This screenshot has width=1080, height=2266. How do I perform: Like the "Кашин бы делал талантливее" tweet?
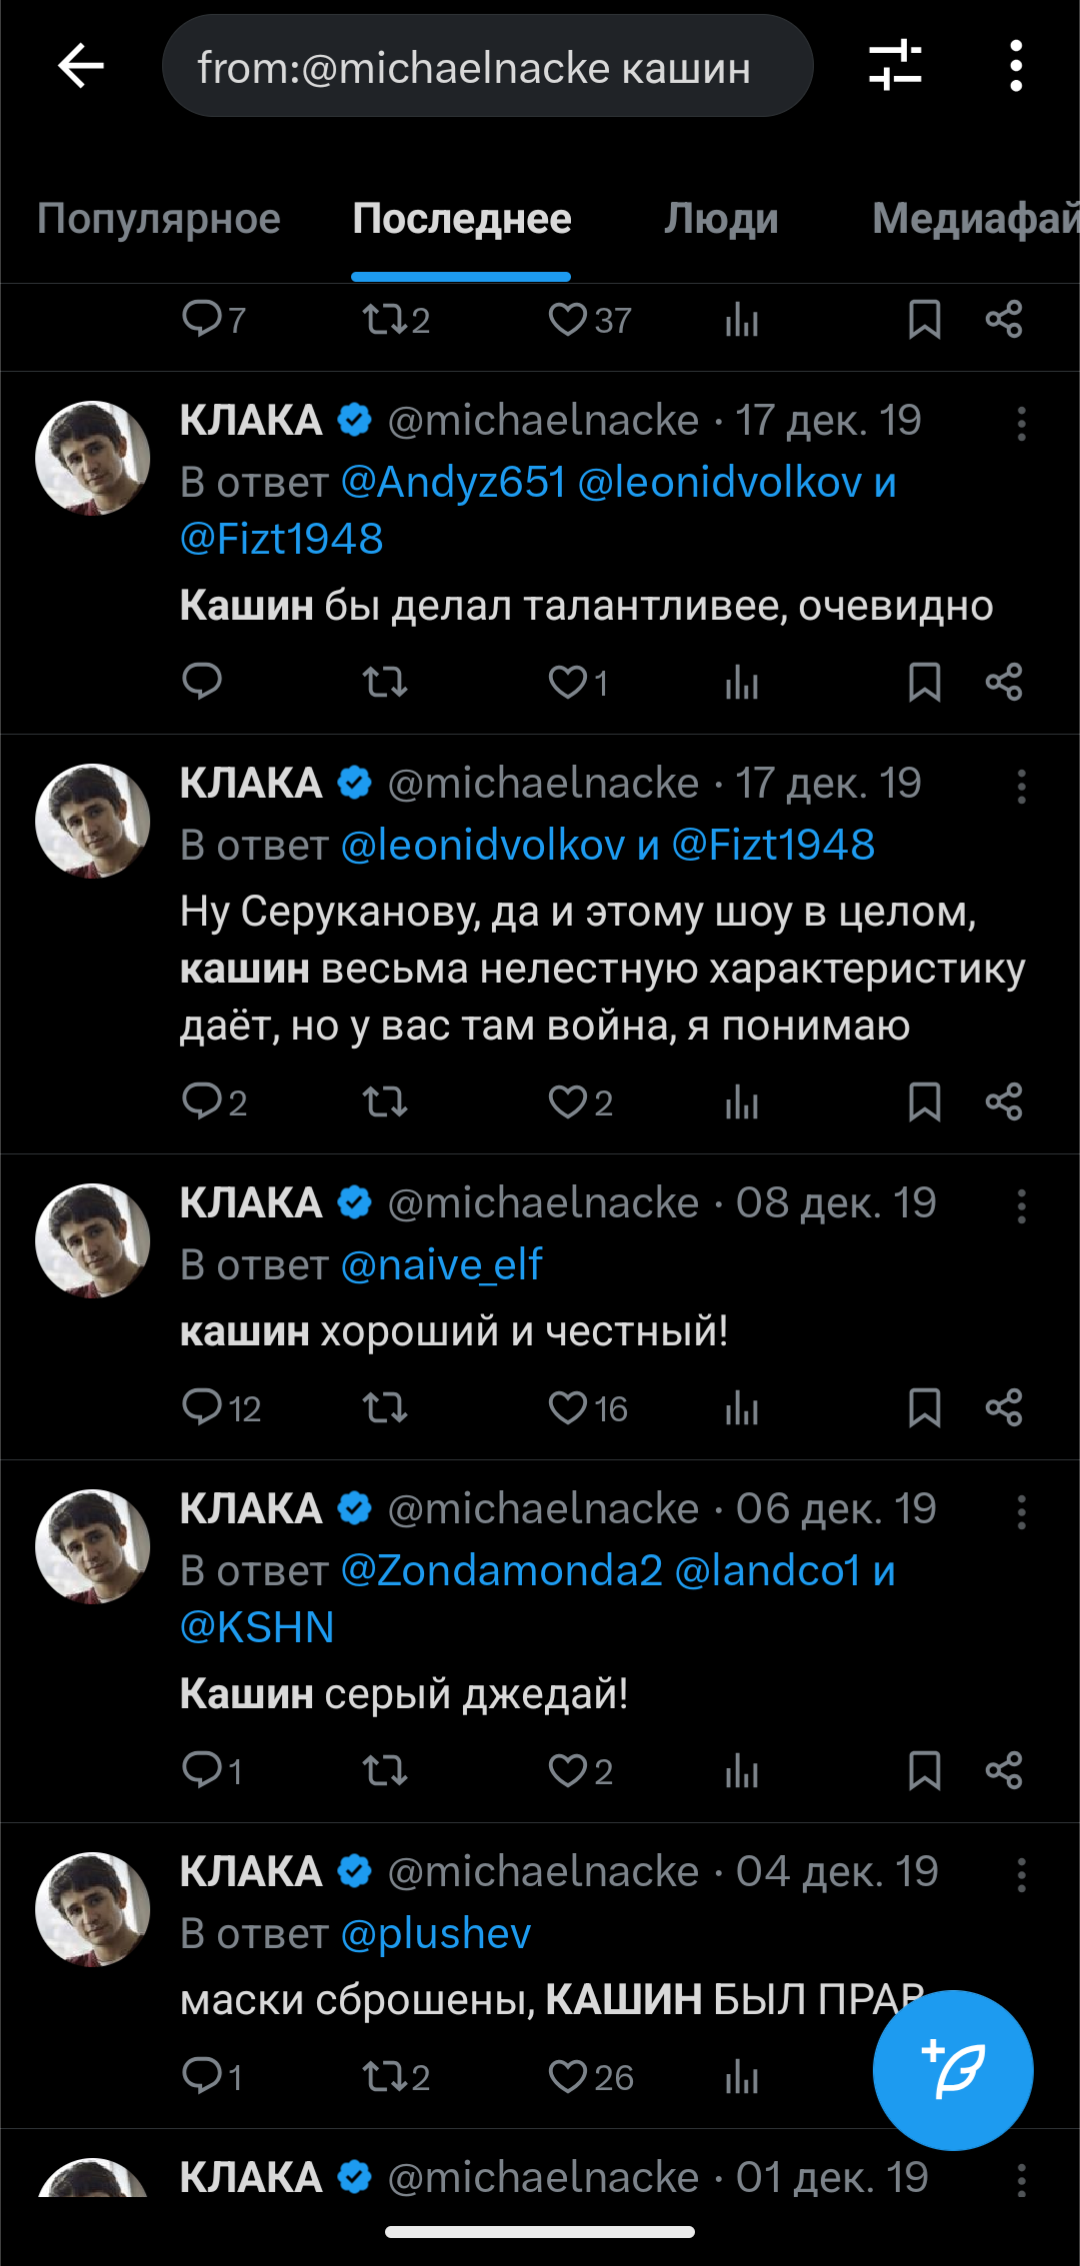pos(568,682)
